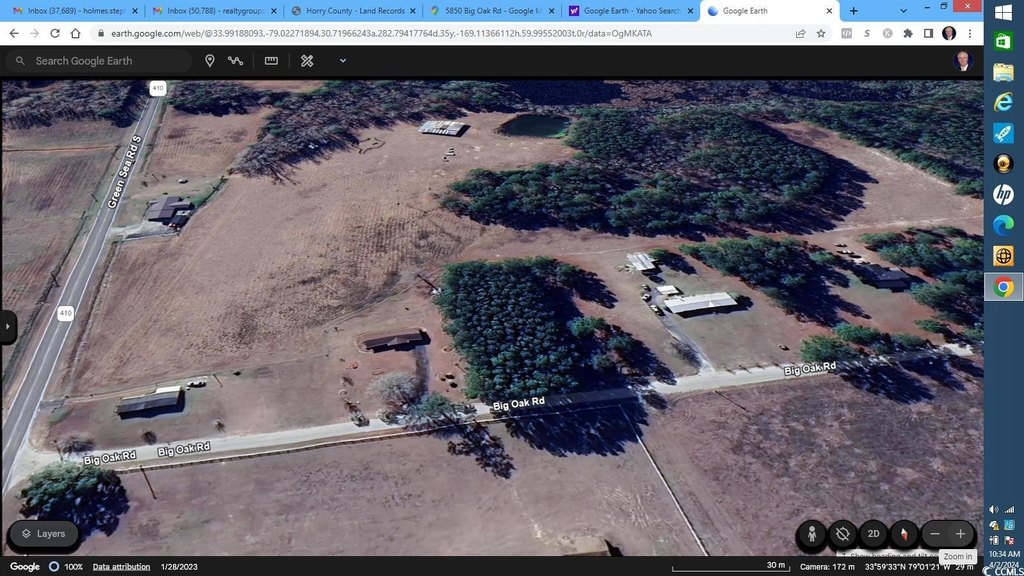The height and width of the screenshot is (576, 1024).
Task: Select the draw path or polygon tool
Action: click(x=236, y=61)
